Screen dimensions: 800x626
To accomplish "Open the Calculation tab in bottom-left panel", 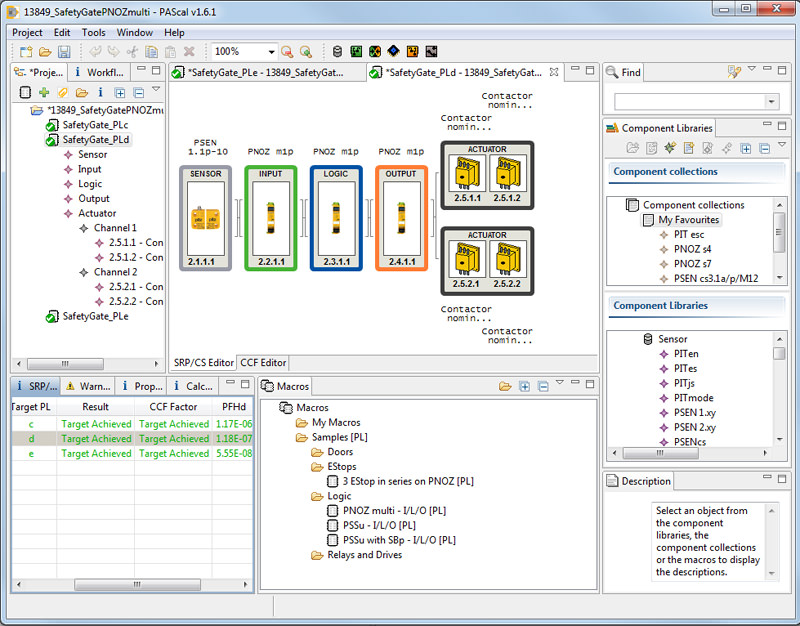I will click(193, 386).
